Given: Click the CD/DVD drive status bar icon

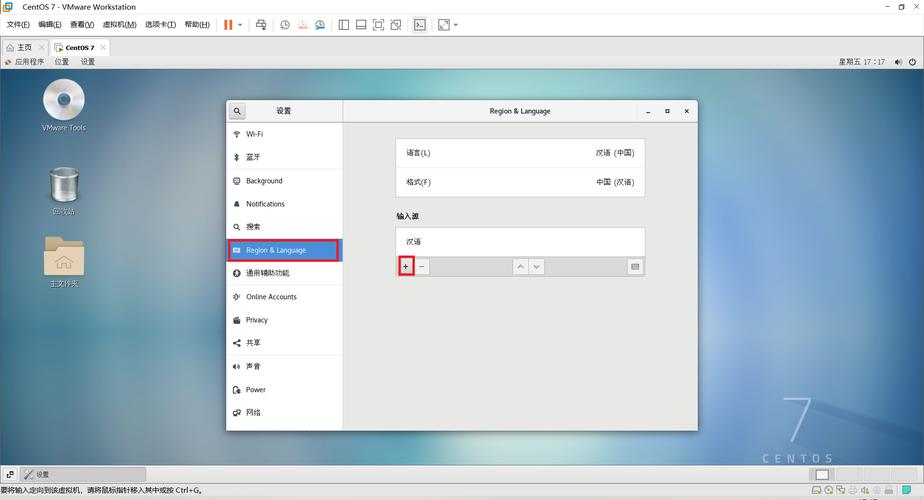Looking at the screenshot, I should [829, 490].
